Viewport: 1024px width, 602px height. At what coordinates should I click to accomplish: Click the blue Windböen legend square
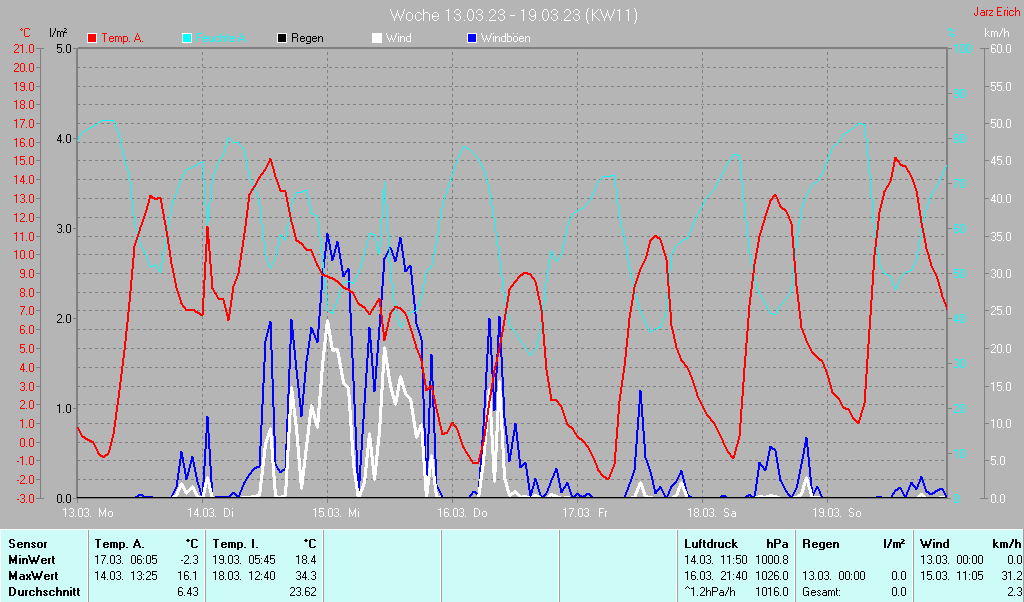pos(472,38)
